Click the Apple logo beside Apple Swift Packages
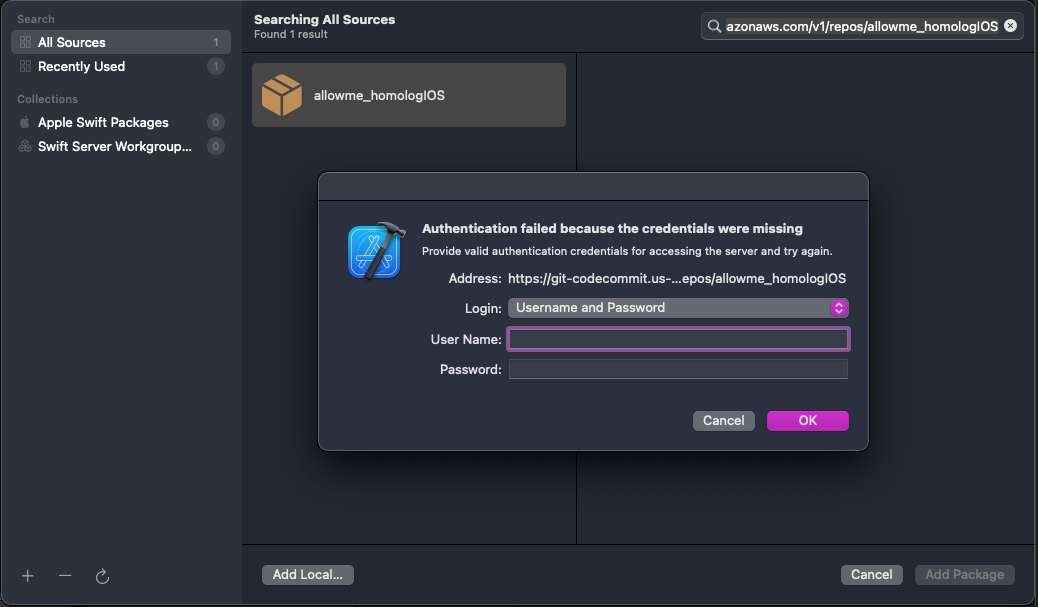The width and height of the screenshot is (1038, 607). pyautogui.click(x=24, y=122)
